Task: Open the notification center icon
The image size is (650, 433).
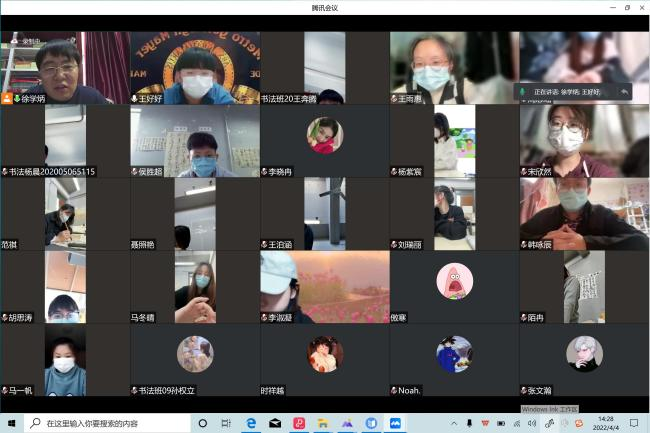Action: tap(634, 423)
